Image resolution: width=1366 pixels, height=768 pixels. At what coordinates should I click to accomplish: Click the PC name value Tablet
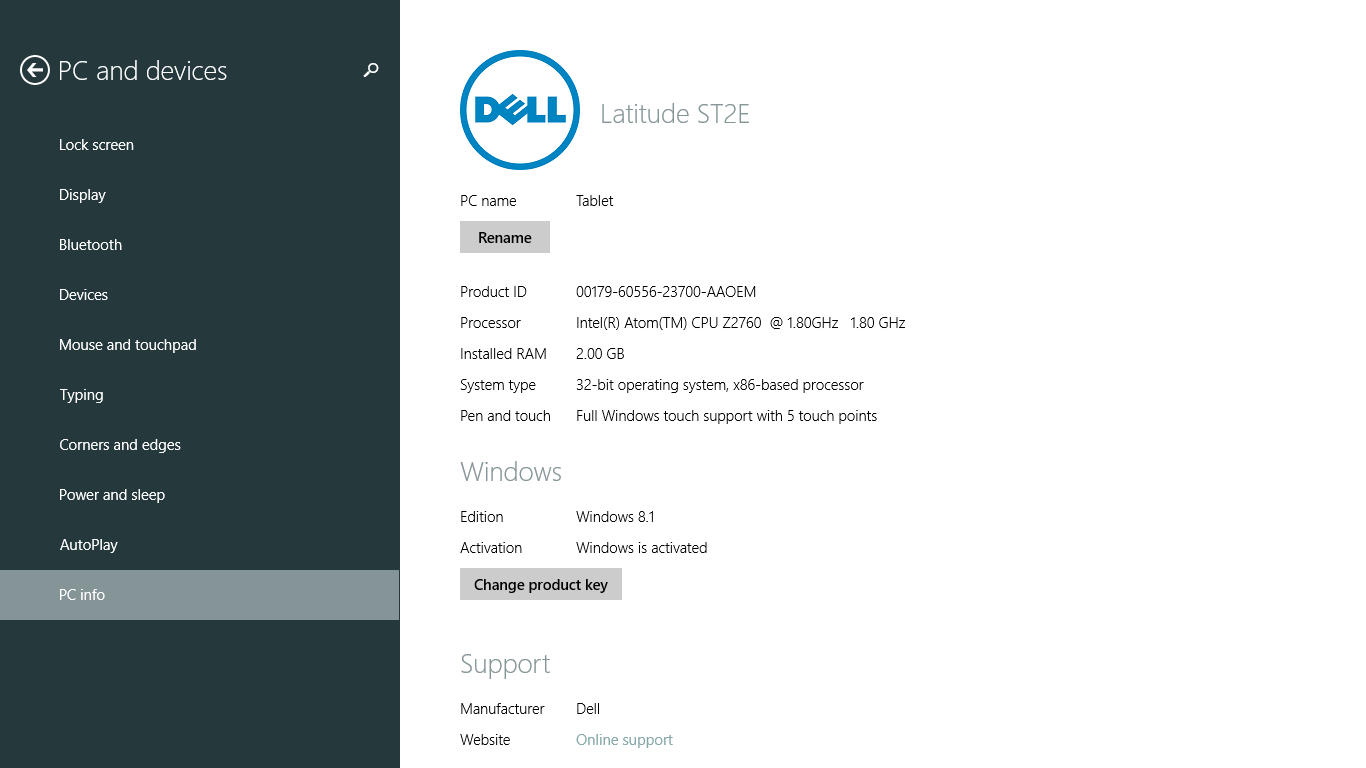click(x=594, y=200)
